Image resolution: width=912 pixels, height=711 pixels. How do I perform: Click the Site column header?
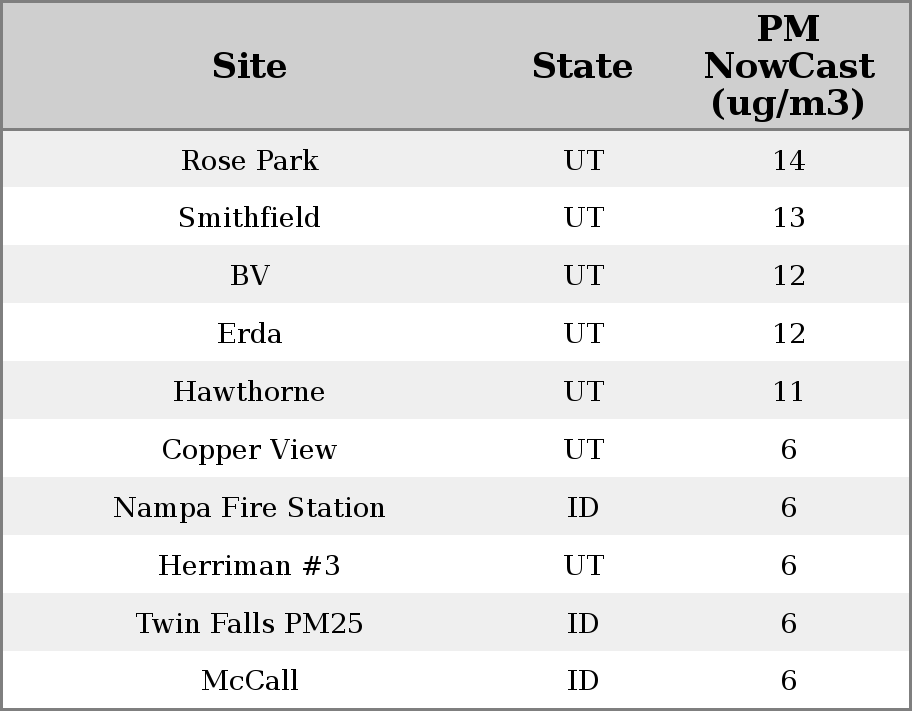click(249, 66)
